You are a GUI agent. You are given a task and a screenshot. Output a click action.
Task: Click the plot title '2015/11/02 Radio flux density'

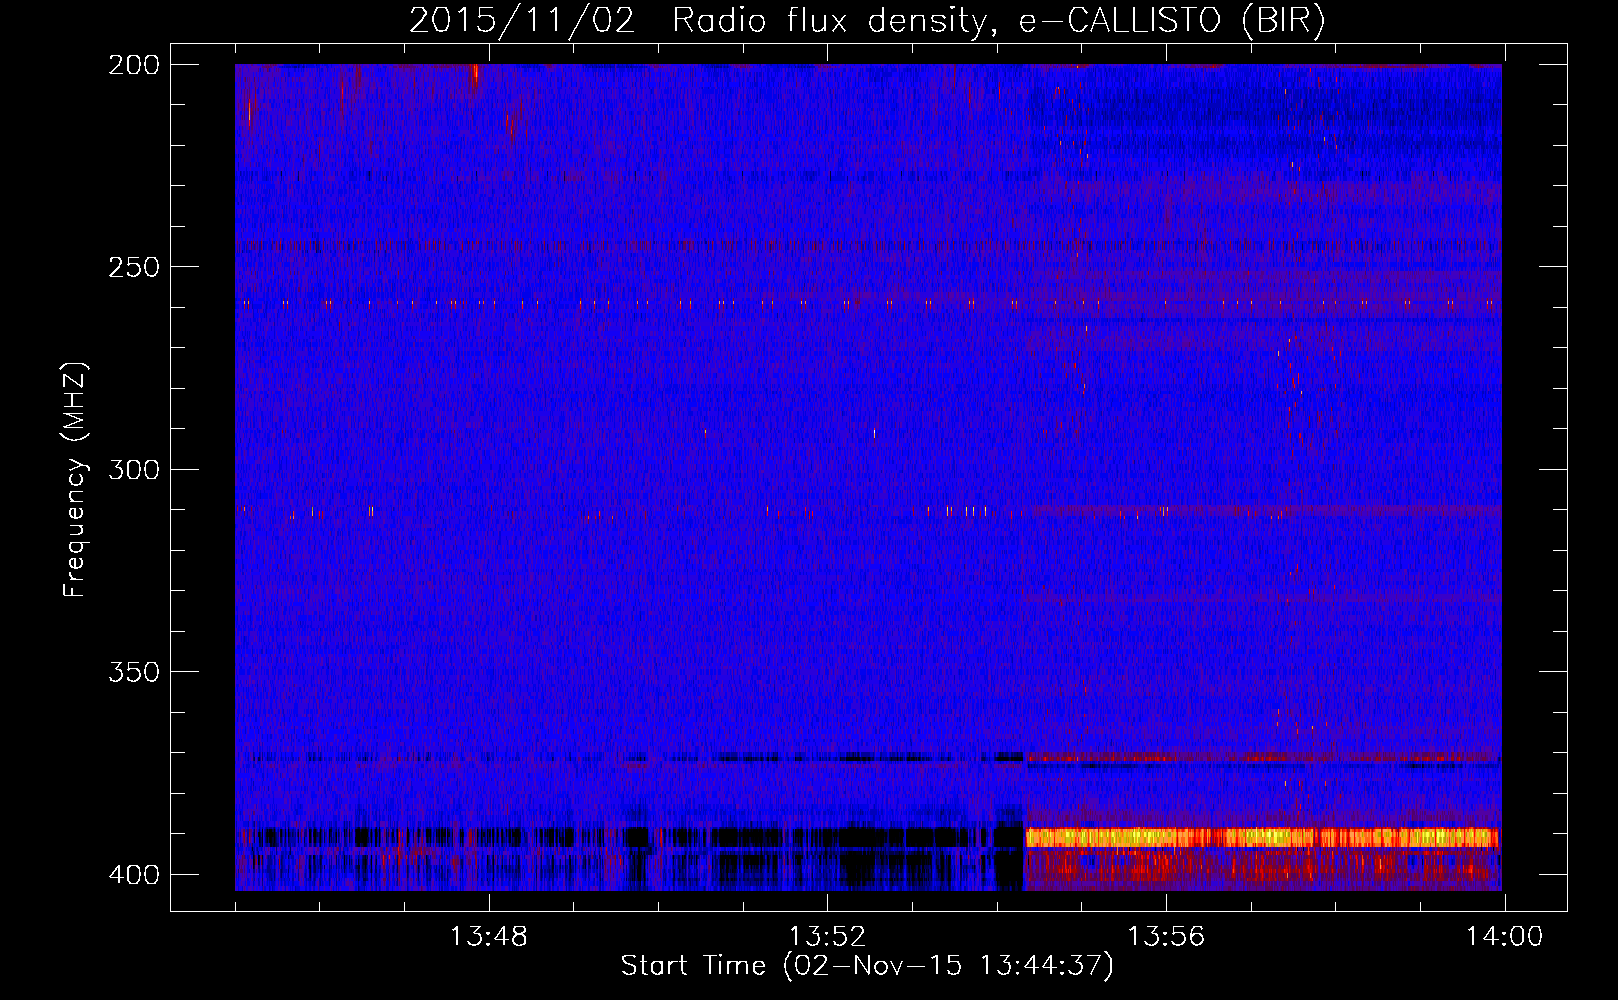pyautogui.click(x=867, y=21)
